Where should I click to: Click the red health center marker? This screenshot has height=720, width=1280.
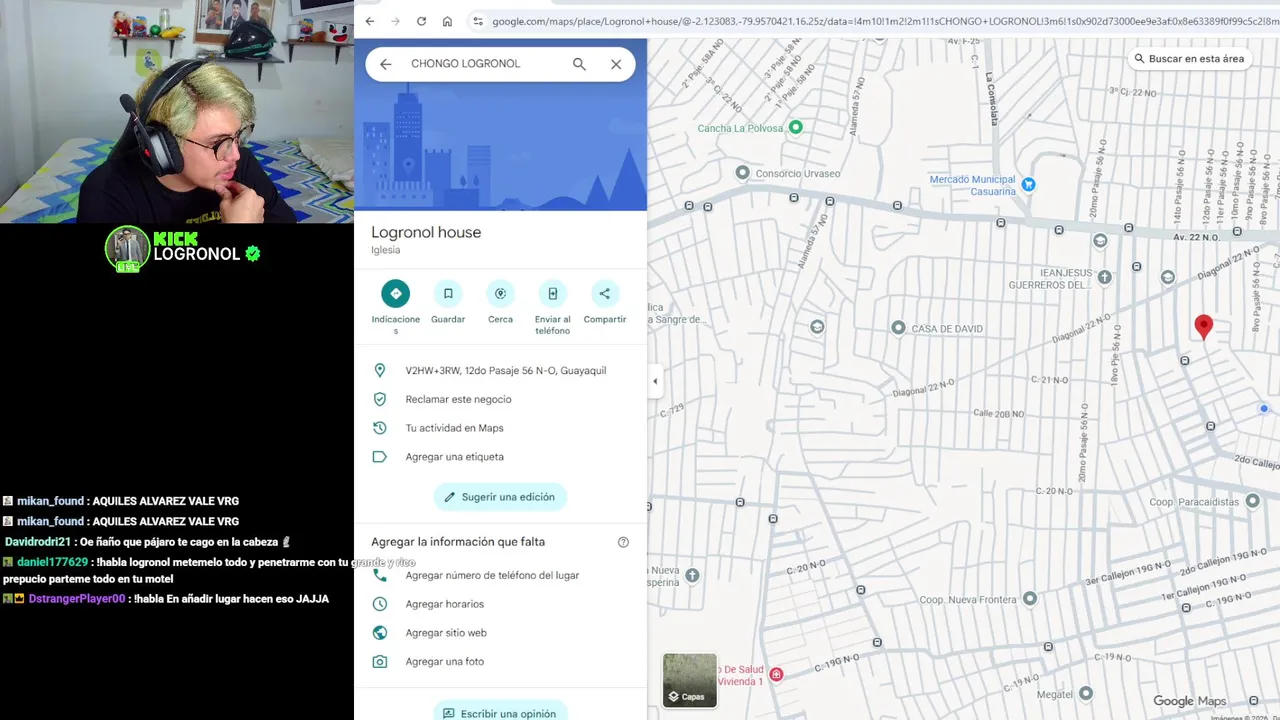pyautogui.click(x=775, y=675)
